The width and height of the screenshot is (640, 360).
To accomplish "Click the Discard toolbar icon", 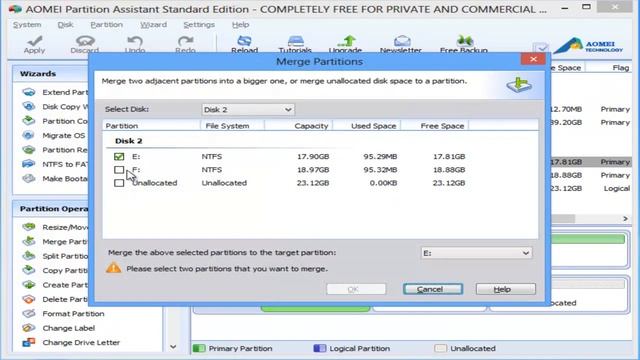I will pos(85,41).
